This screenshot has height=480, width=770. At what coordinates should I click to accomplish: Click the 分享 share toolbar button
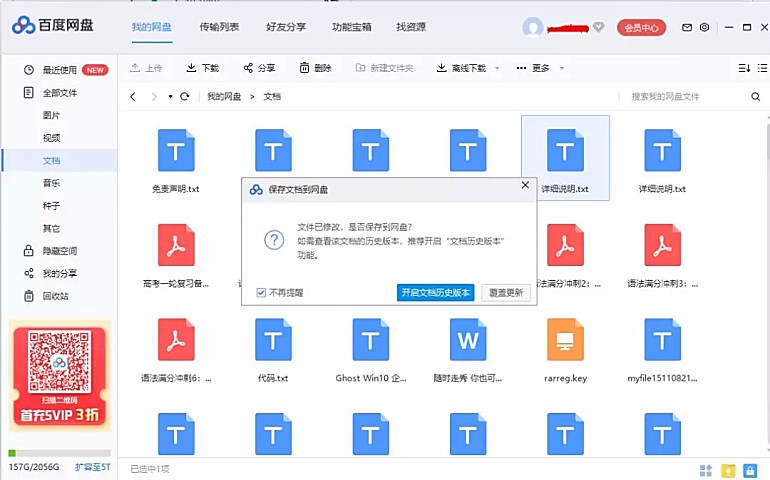[259, 68]
